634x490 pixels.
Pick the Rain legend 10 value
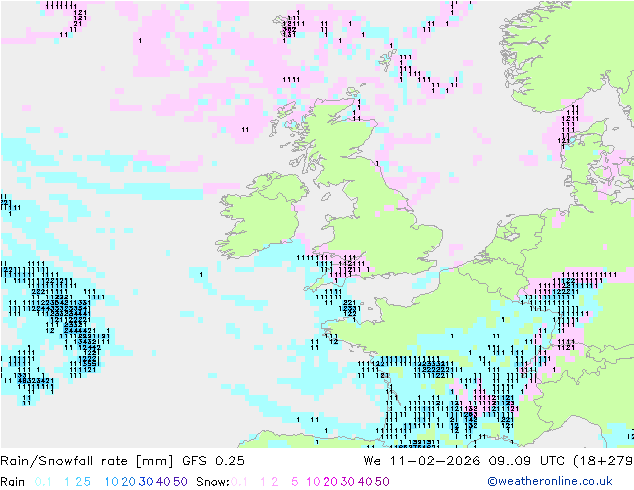[x=111, y=482]
